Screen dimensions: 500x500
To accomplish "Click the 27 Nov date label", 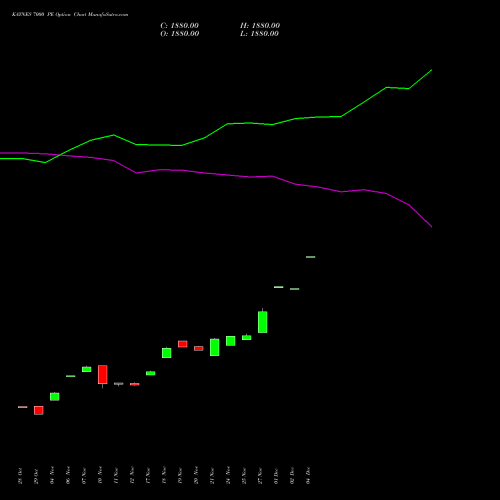I will [260, 475].
